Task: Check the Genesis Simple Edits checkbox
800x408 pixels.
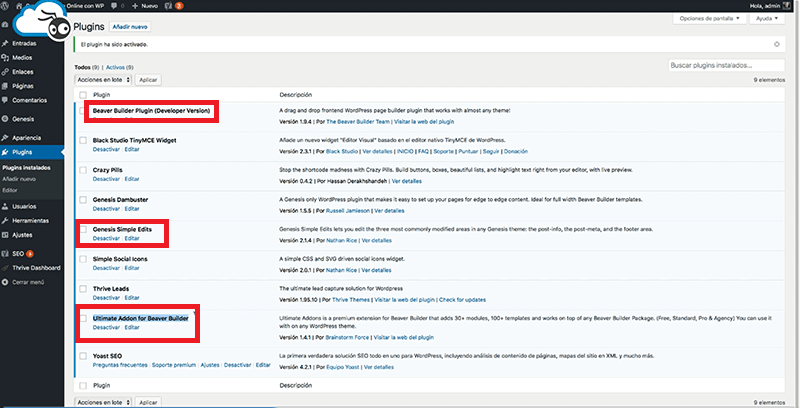Action: [x=83, y=230]
